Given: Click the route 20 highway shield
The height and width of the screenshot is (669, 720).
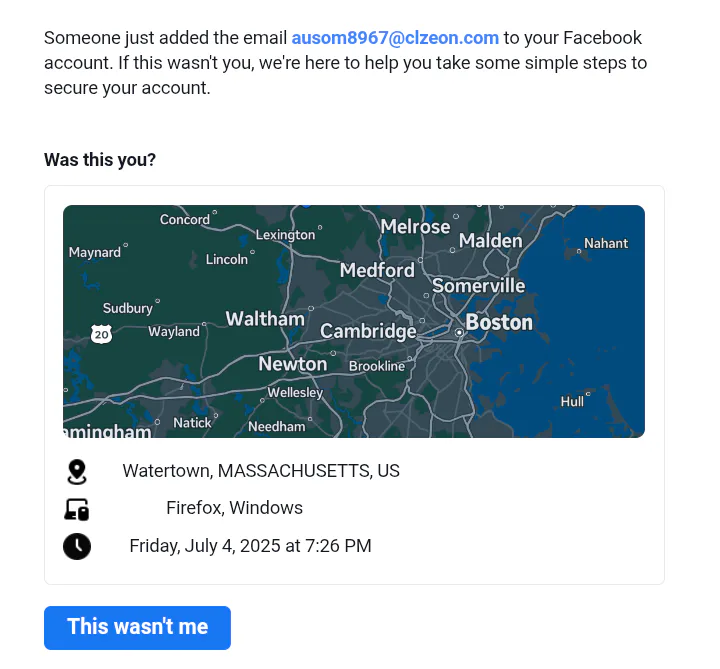Looking at the screenshot, I should click(x=101, y=334).
